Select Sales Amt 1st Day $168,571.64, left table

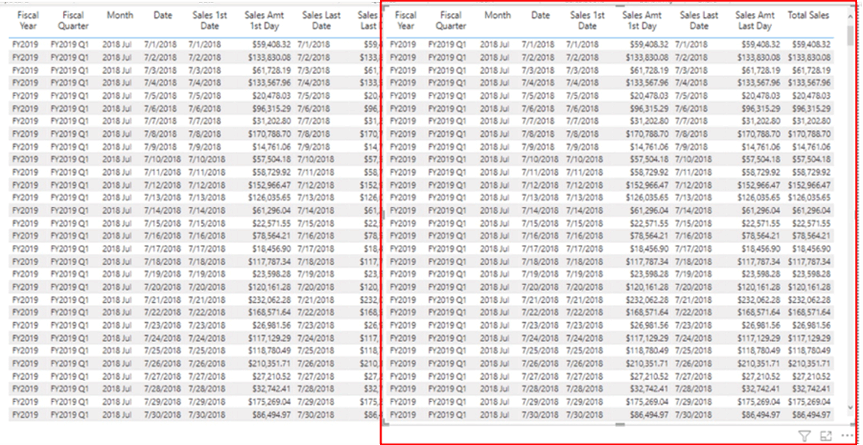click(x=269, y=312)
